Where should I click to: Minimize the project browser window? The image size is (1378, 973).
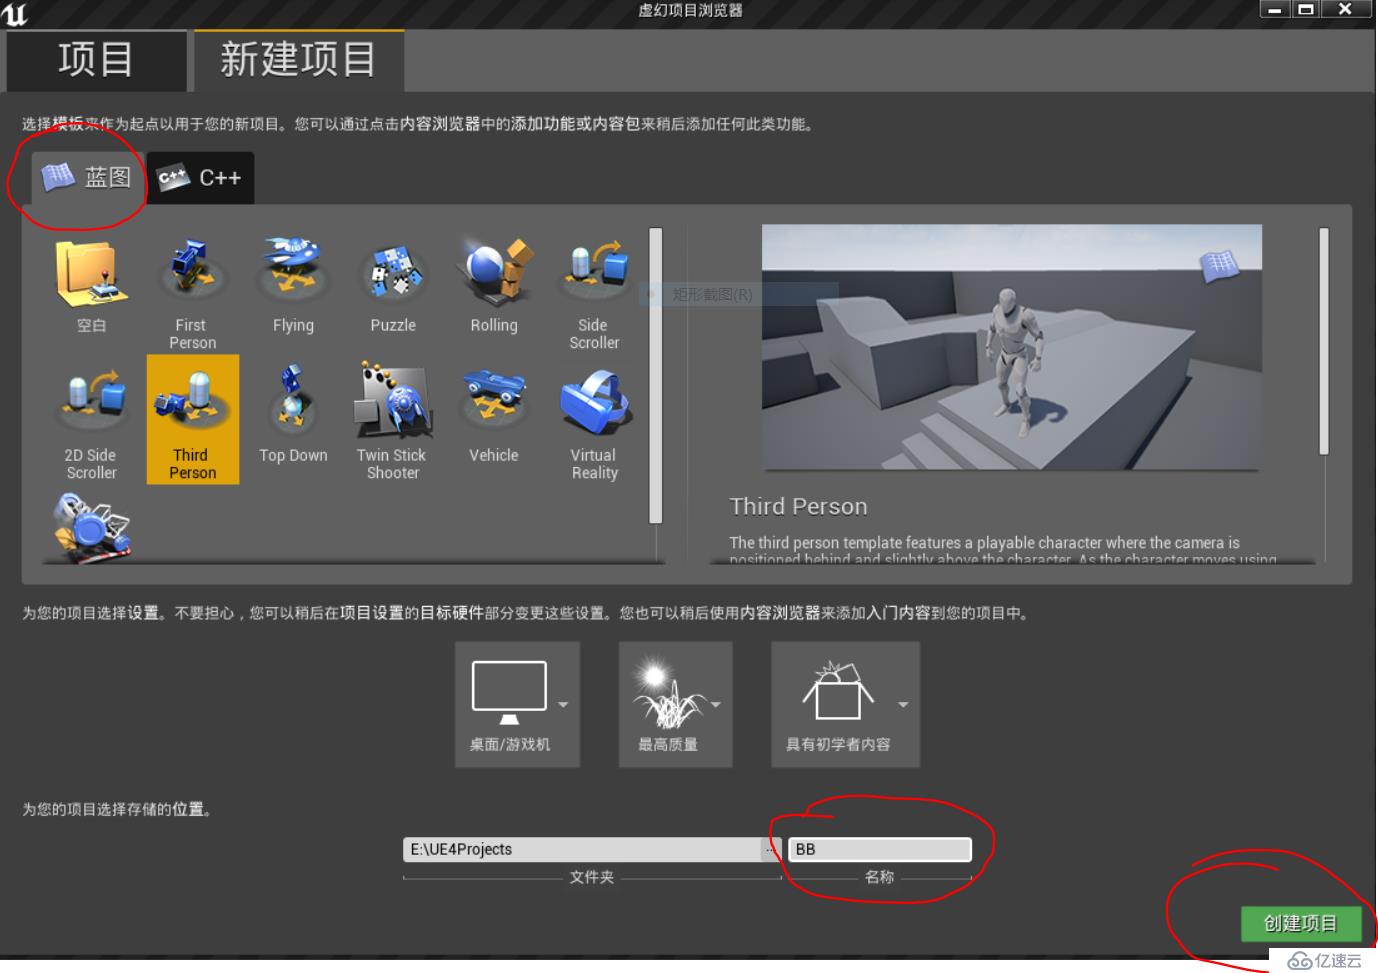1275,9
